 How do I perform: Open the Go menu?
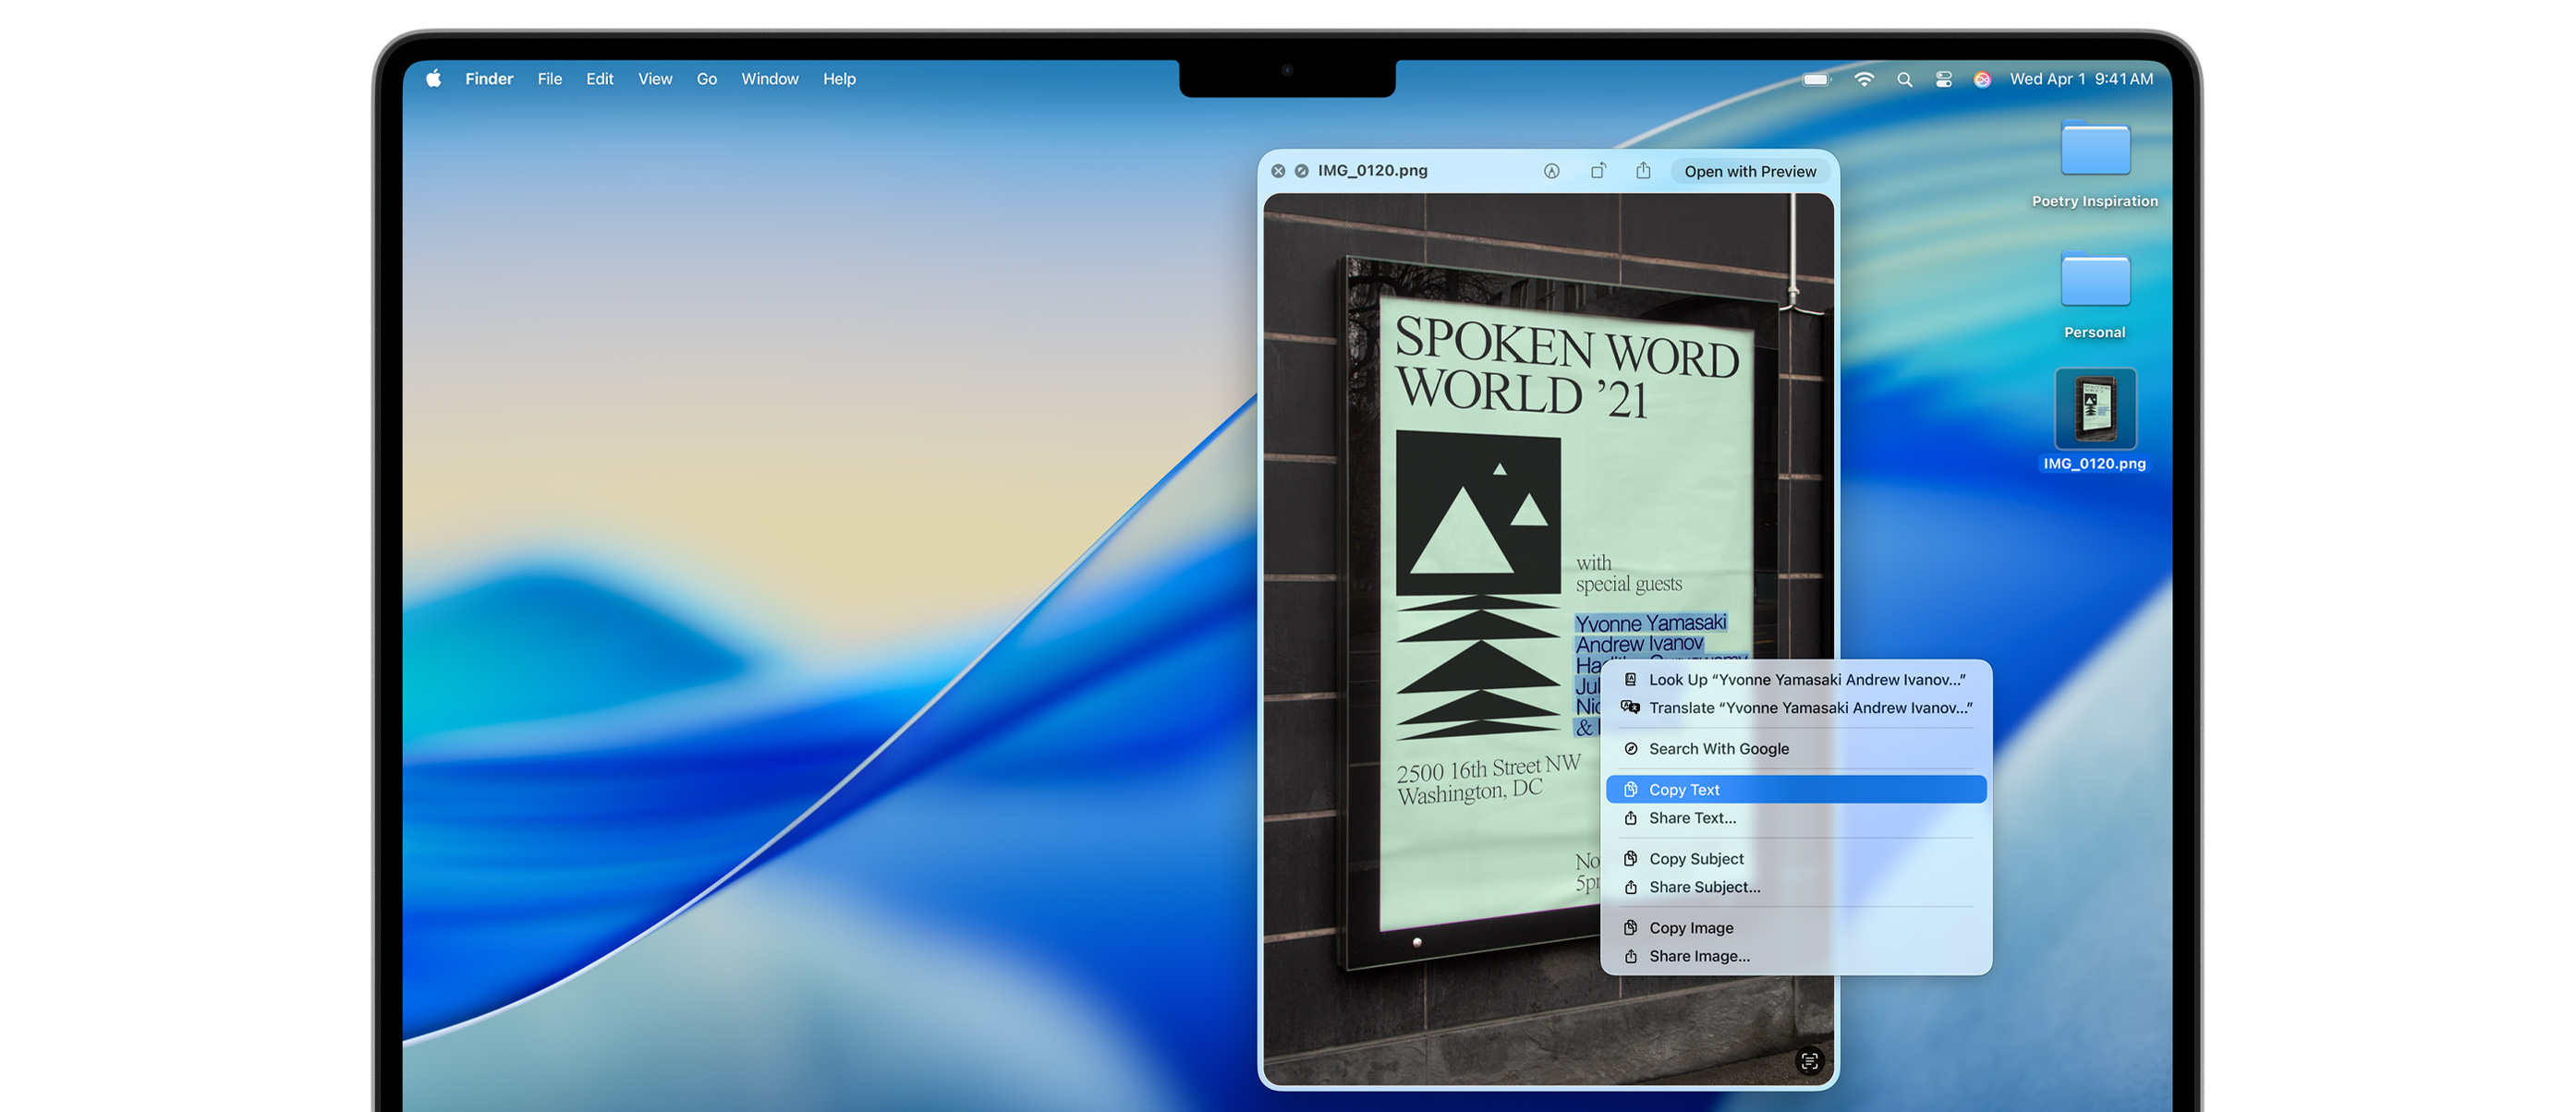706,79
